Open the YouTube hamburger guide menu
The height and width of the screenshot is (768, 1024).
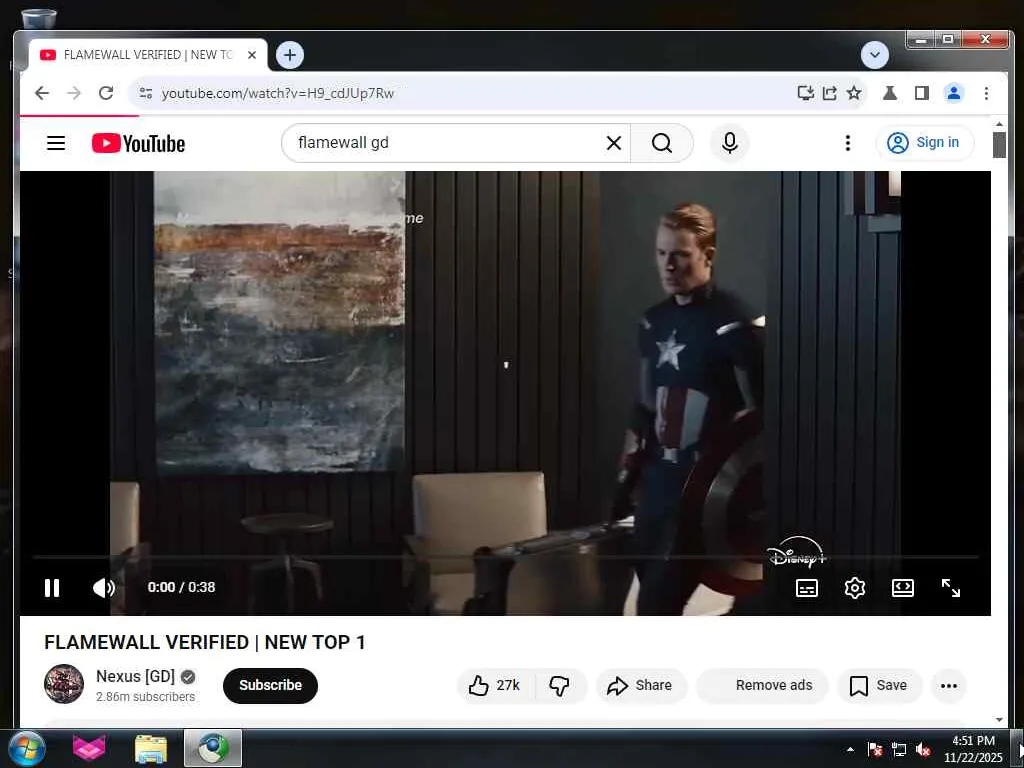[56, 142]
